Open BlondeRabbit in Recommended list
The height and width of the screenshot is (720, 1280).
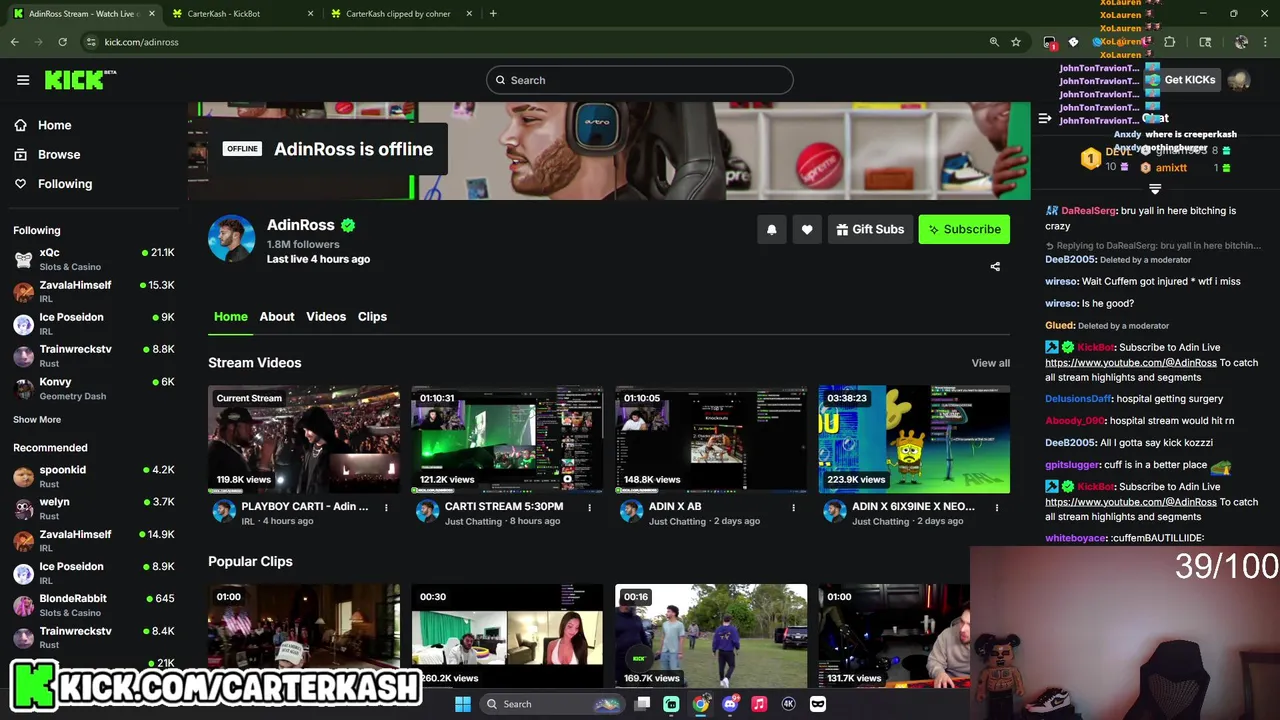(x=94, y=605)
